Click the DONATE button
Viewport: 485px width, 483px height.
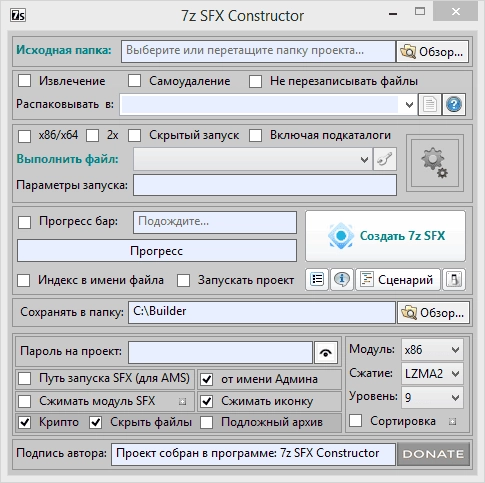433,454
